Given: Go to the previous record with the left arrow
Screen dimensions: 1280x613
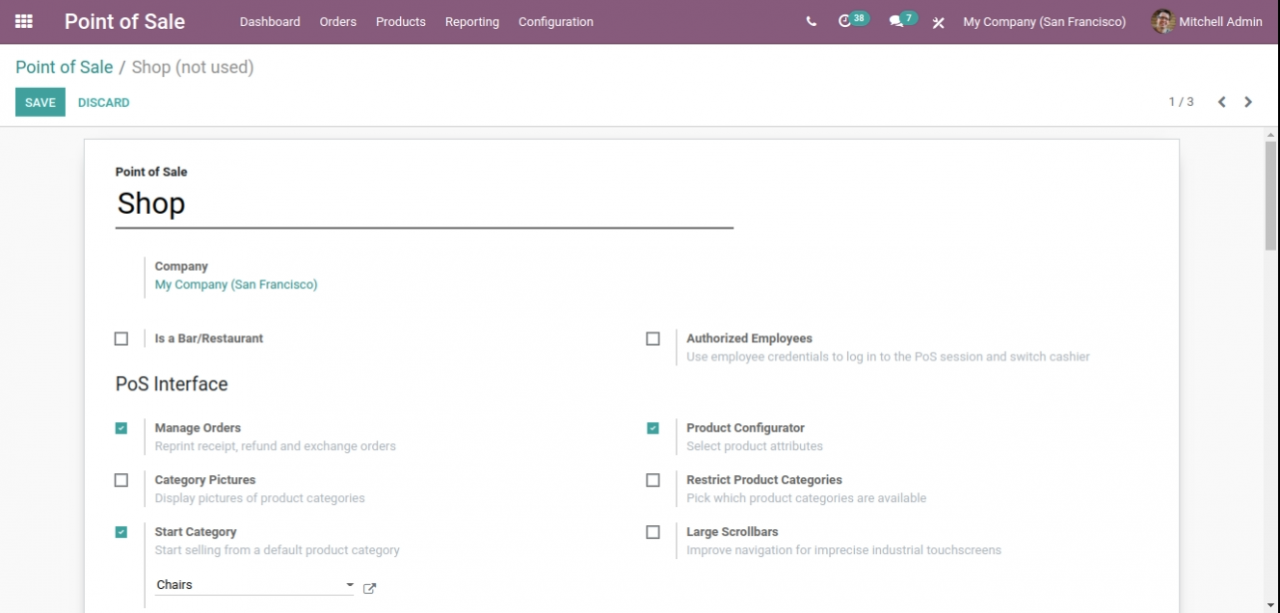Looking at the screenshot, I should [1221, 101].
